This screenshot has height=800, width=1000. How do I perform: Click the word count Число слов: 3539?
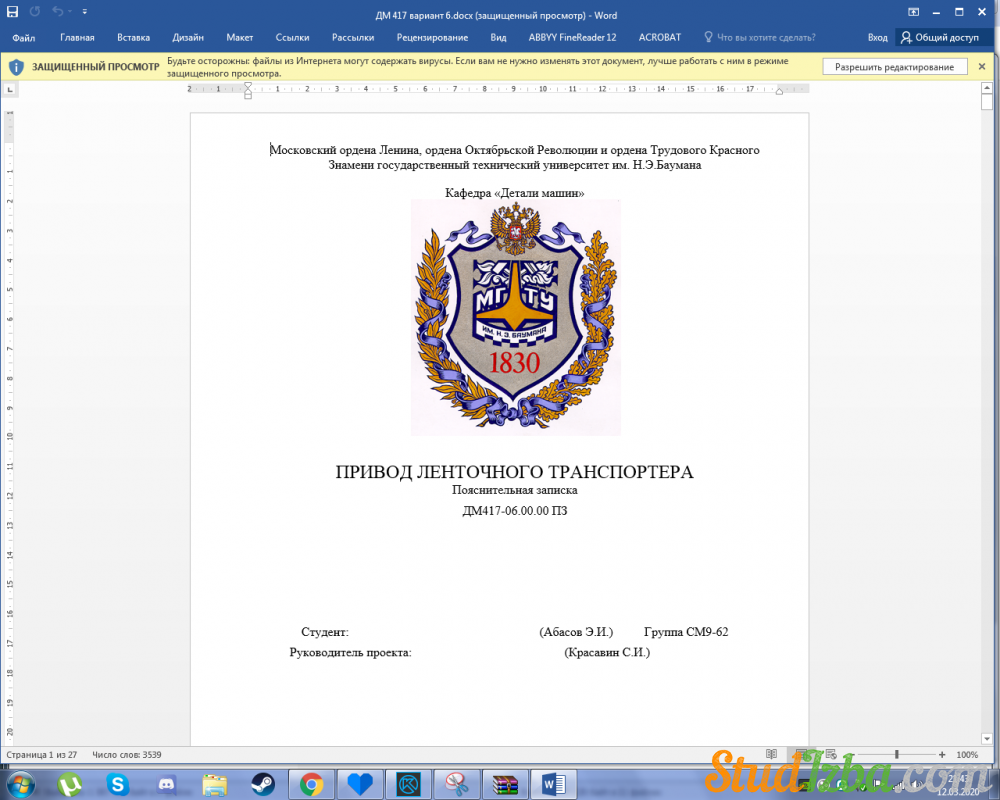click(x=127, y=755)
